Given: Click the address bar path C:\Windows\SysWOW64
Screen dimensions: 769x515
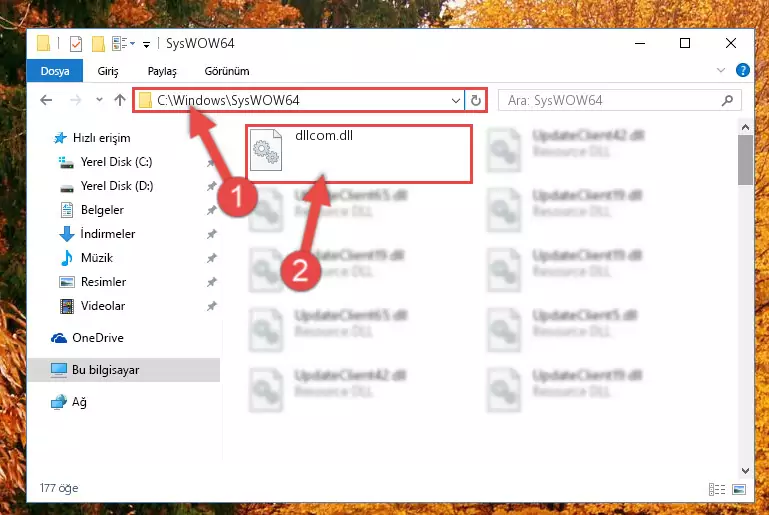Looking at the screenshot, I should [x=228, y=100].
